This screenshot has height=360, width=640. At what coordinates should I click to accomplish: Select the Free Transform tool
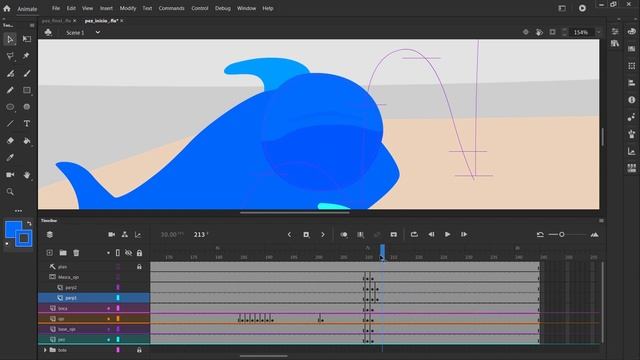tap(27, 39)
